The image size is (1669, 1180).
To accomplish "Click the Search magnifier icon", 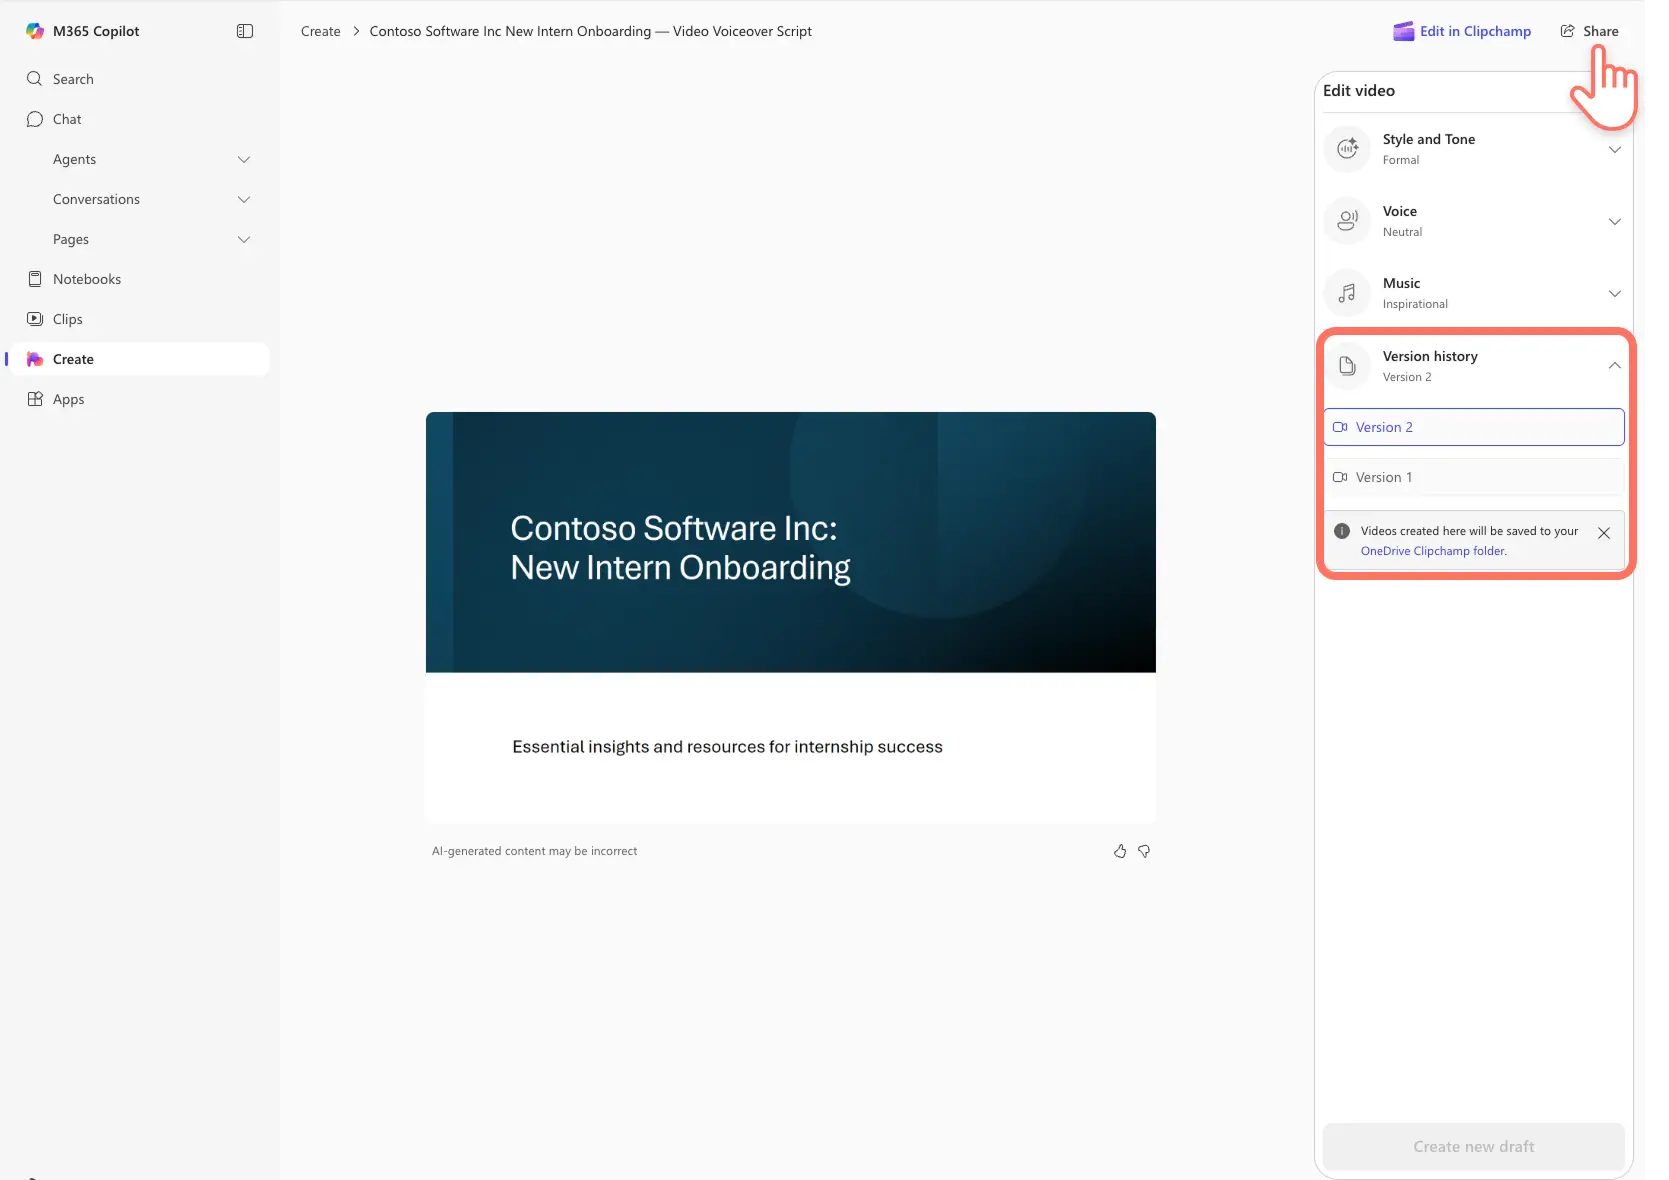I will (x=35, y=79).
